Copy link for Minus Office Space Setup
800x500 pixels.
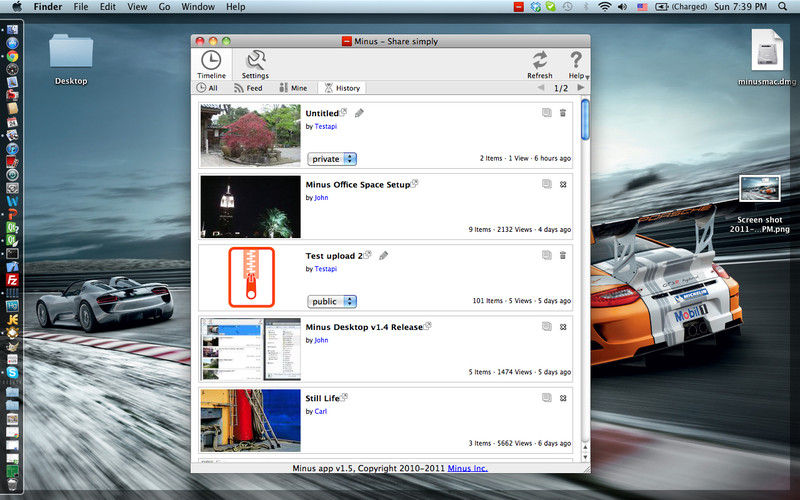[546, 184]
